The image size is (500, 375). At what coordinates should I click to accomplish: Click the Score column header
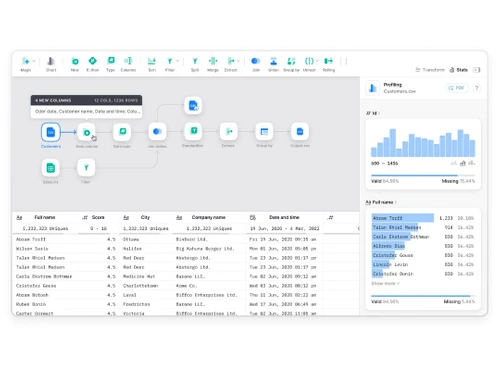pos(98,217)
